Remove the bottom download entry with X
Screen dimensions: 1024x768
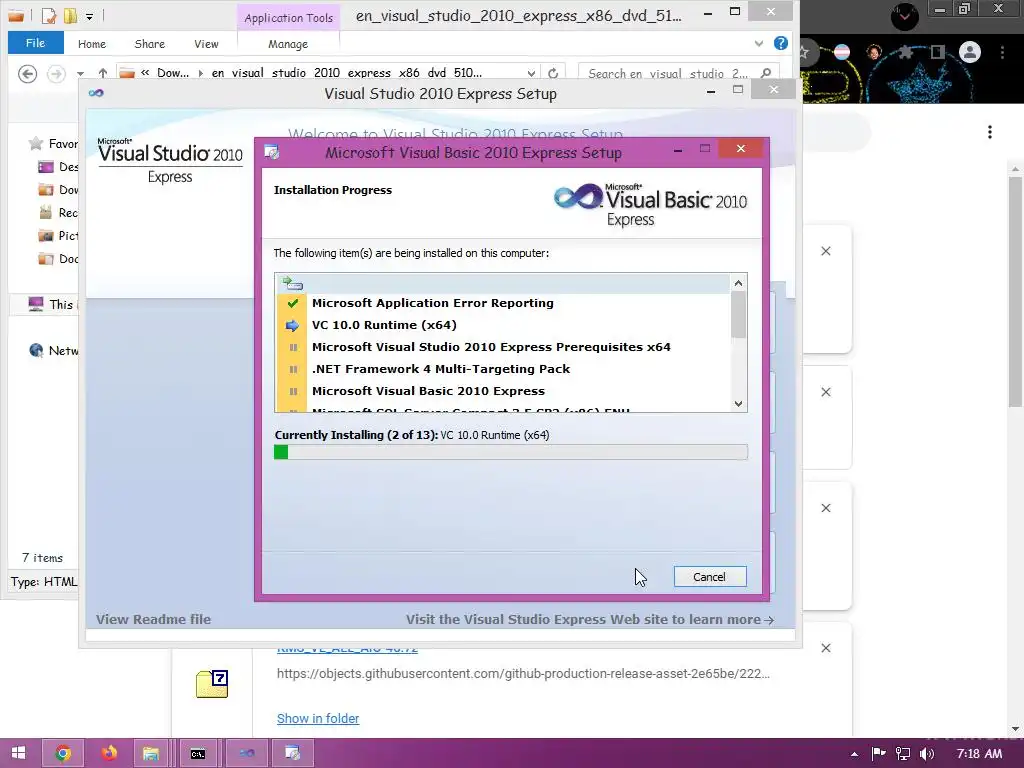point(826,648)
